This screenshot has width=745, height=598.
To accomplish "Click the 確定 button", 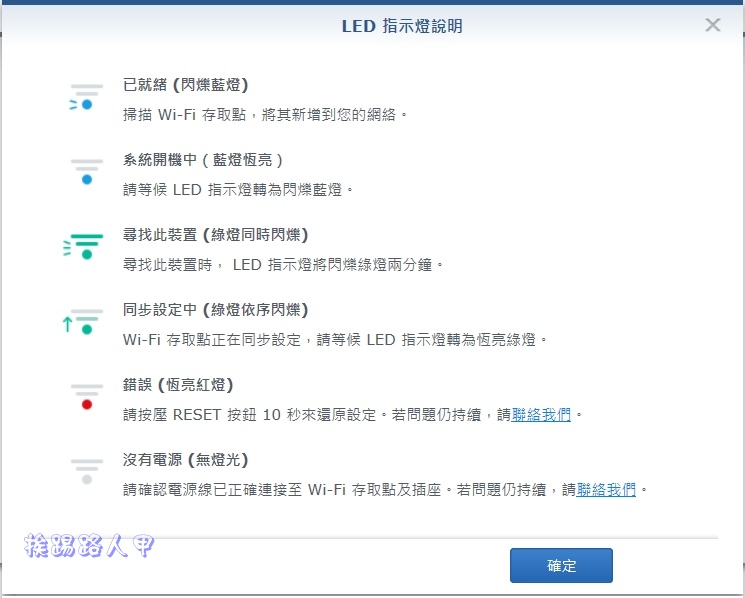I will (x=561, y=565).
